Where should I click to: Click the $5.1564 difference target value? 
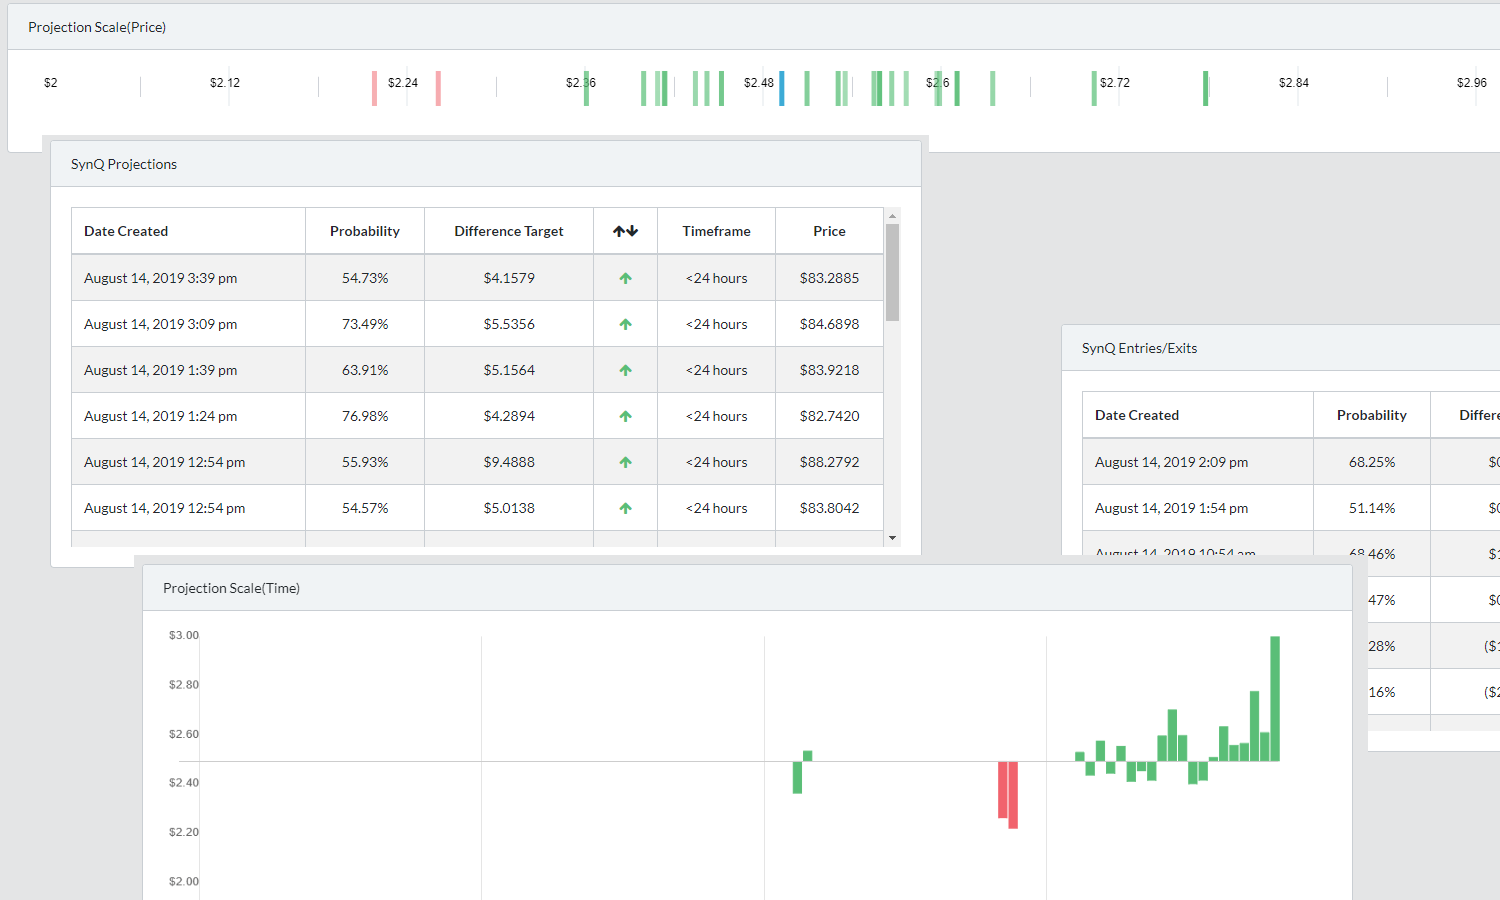tap(509, 370)
